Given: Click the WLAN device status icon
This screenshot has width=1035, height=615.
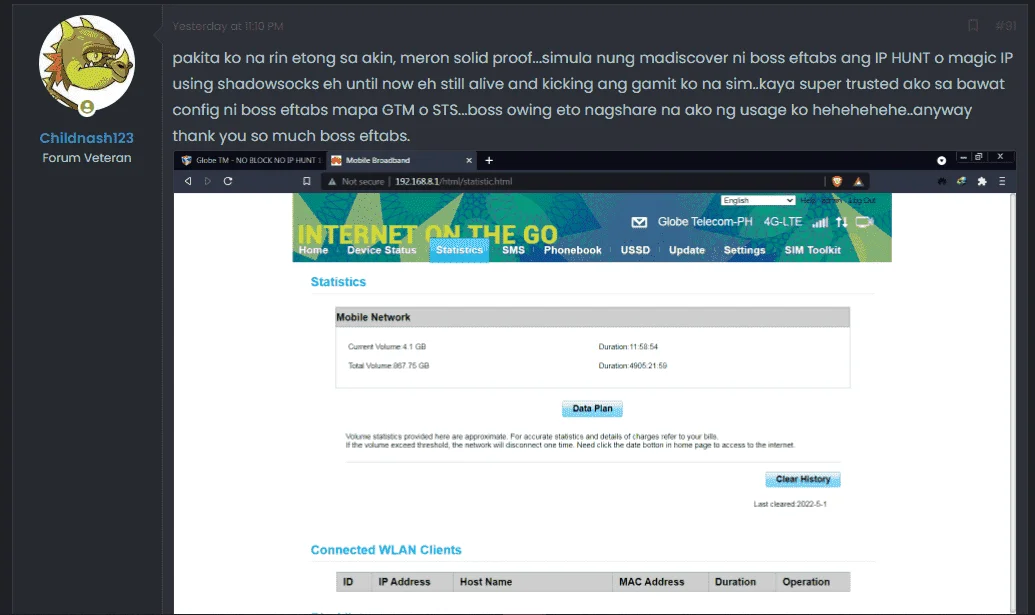Looking at the screenshot, I should [864, 222].
